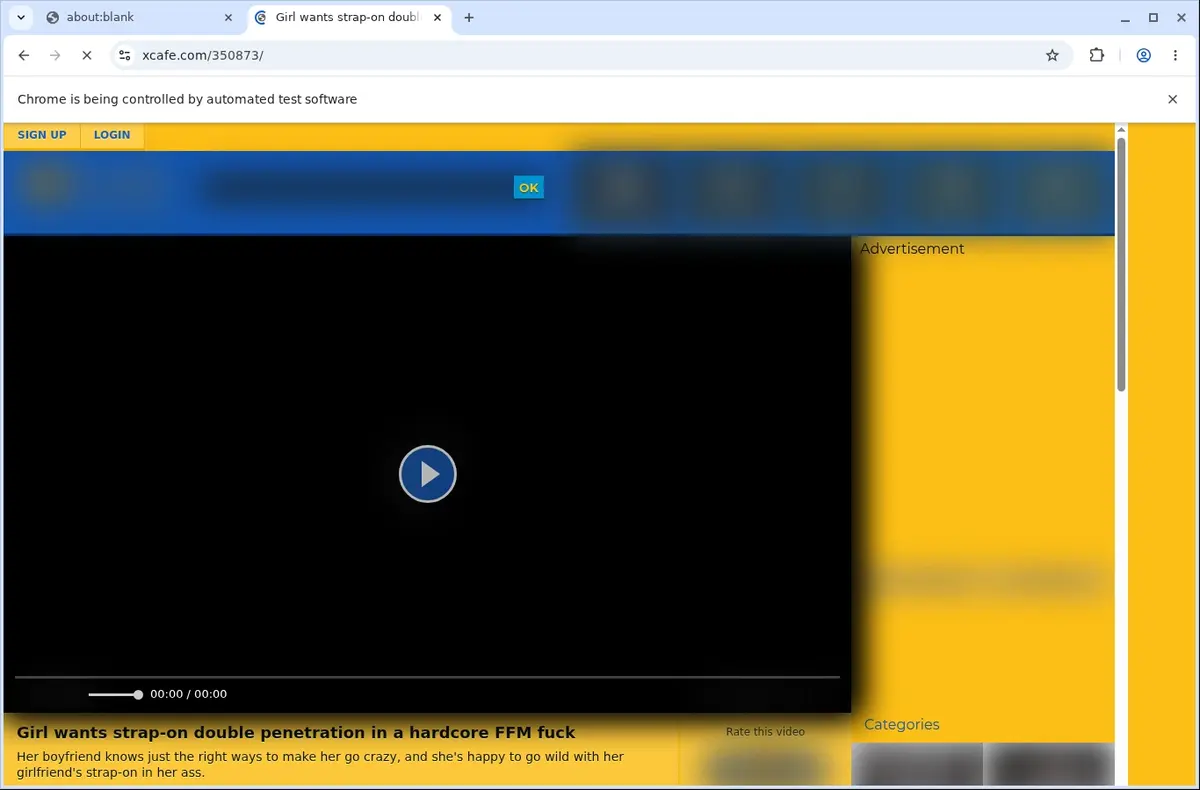The height and width of the screenshot is (790, 1200).
Task: Click the Categories heading
Action: (902, 725)
